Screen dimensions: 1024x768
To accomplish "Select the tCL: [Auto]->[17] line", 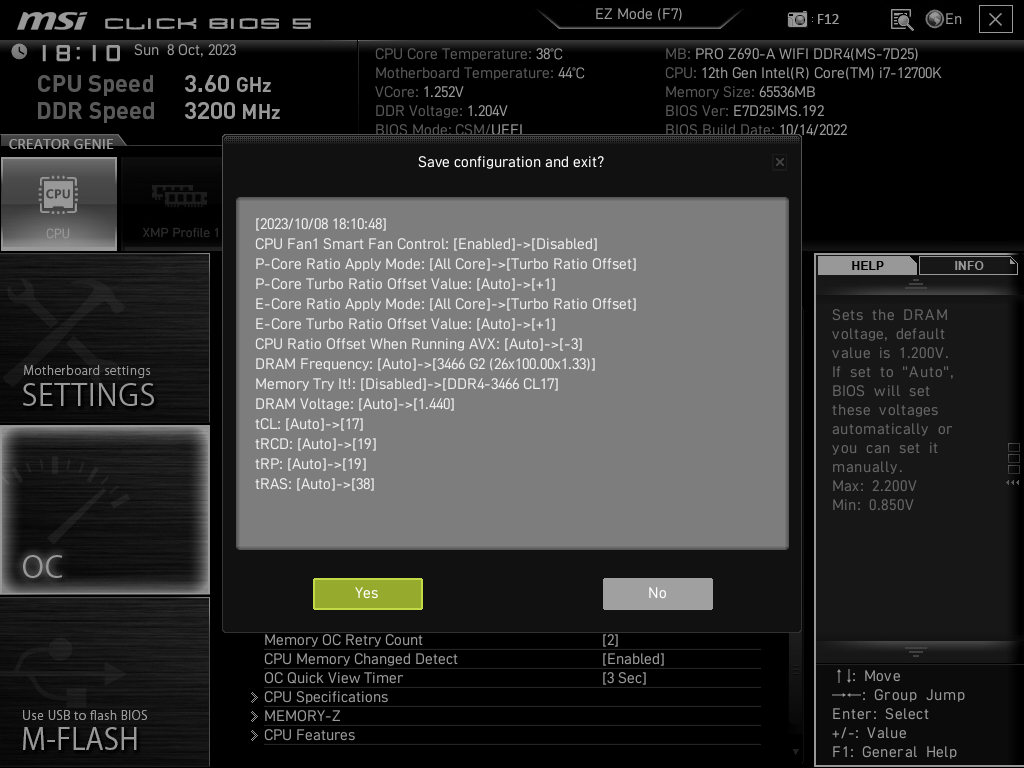I will pos(309,424).
